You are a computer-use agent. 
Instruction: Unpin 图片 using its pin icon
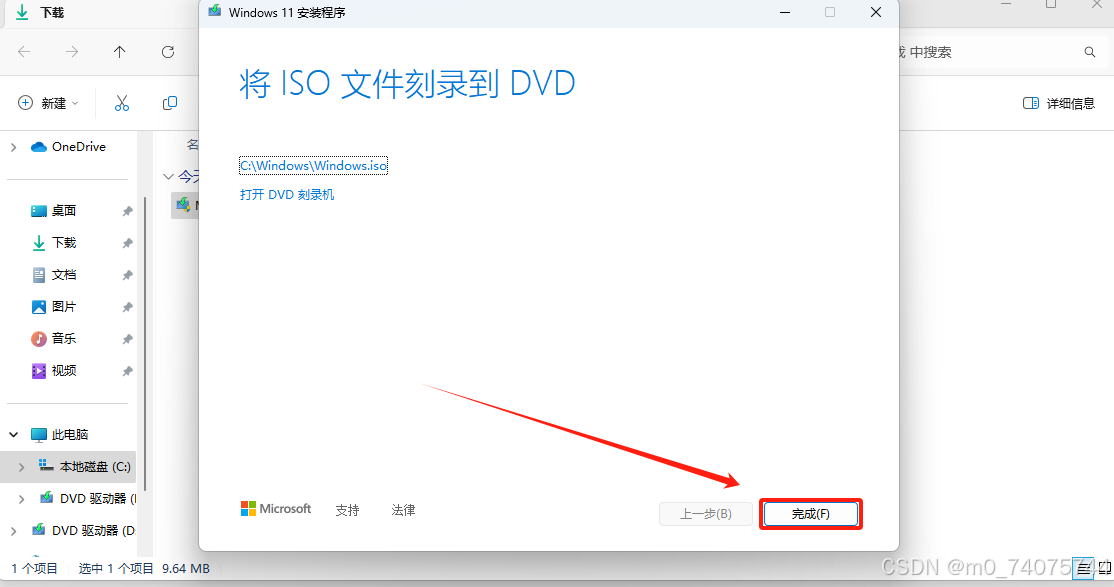point(127,307)
